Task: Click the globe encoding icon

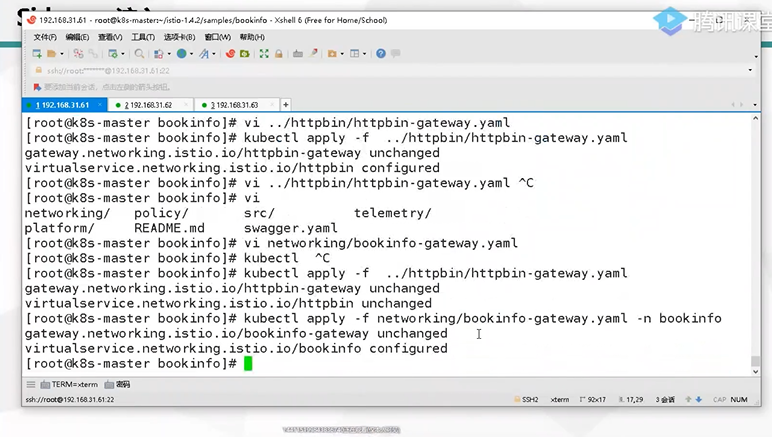Action: tap(182, 54)
